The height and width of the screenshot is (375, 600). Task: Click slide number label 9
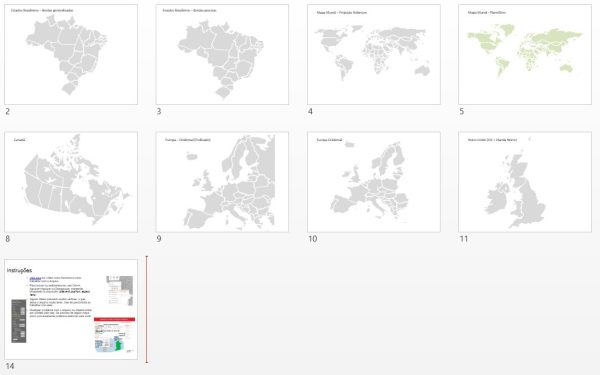pos(159,239)
